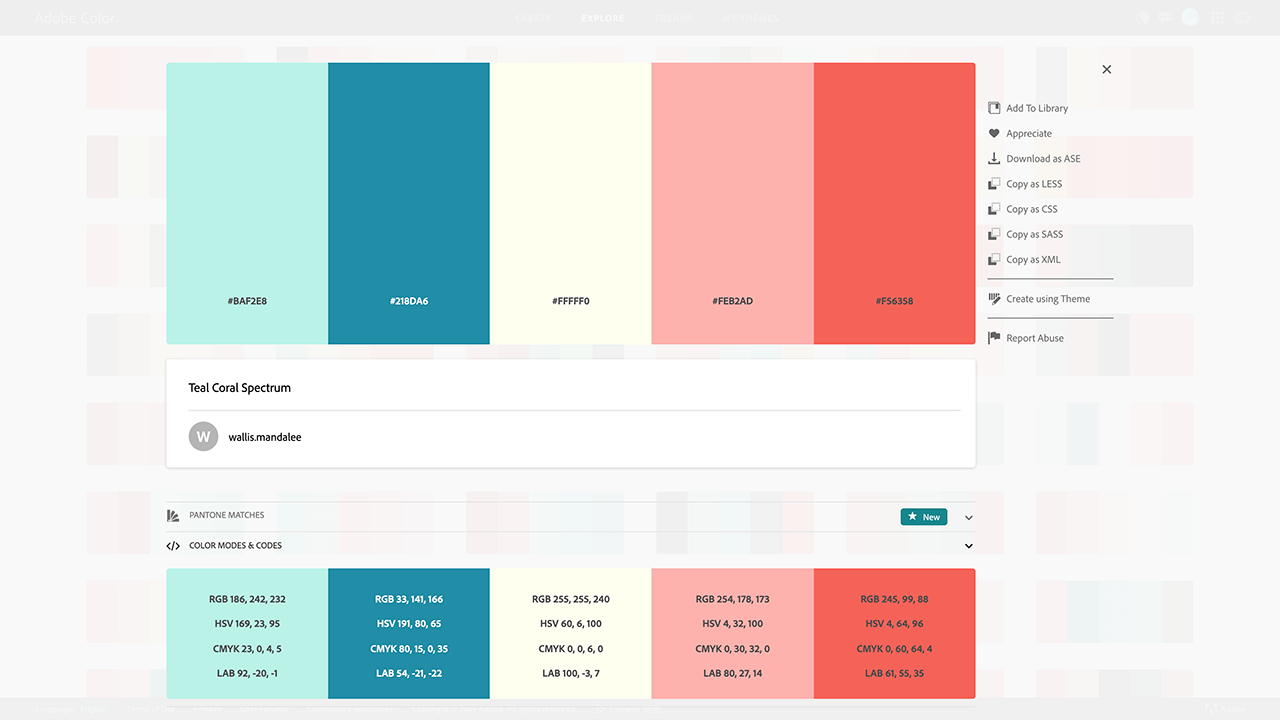
Task: Click the Copy as SASS icon
Action: point(994,234)
